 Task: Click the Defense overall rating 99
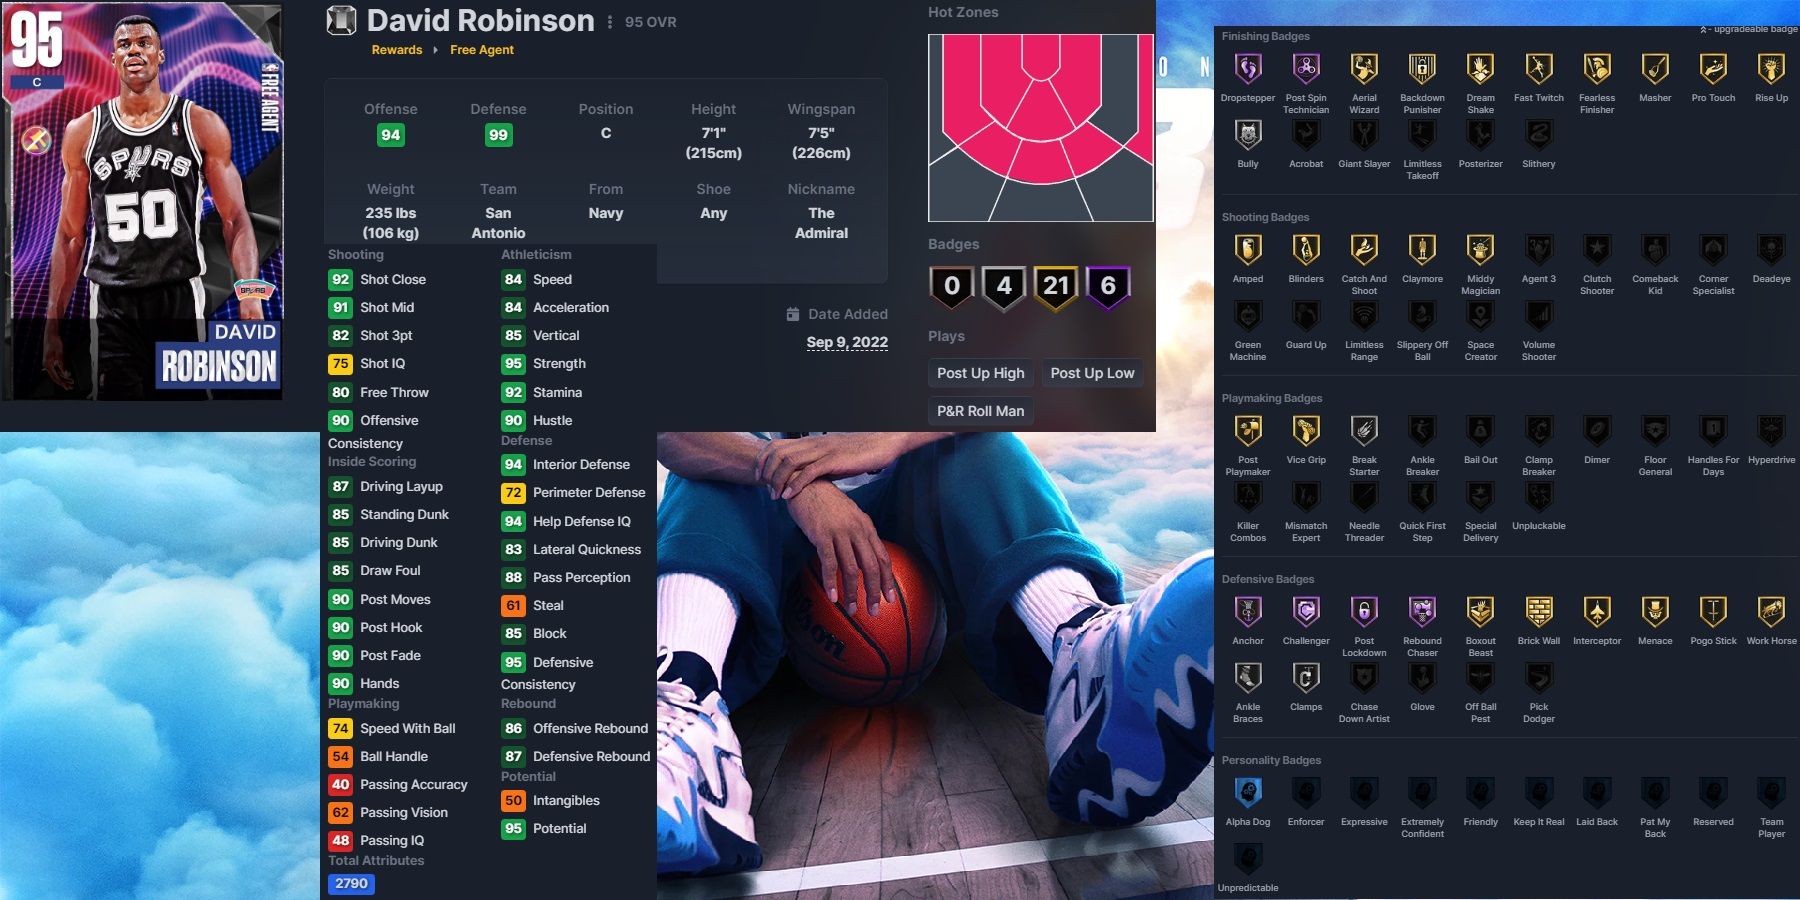pyautogui.click(x=498, y=135)
